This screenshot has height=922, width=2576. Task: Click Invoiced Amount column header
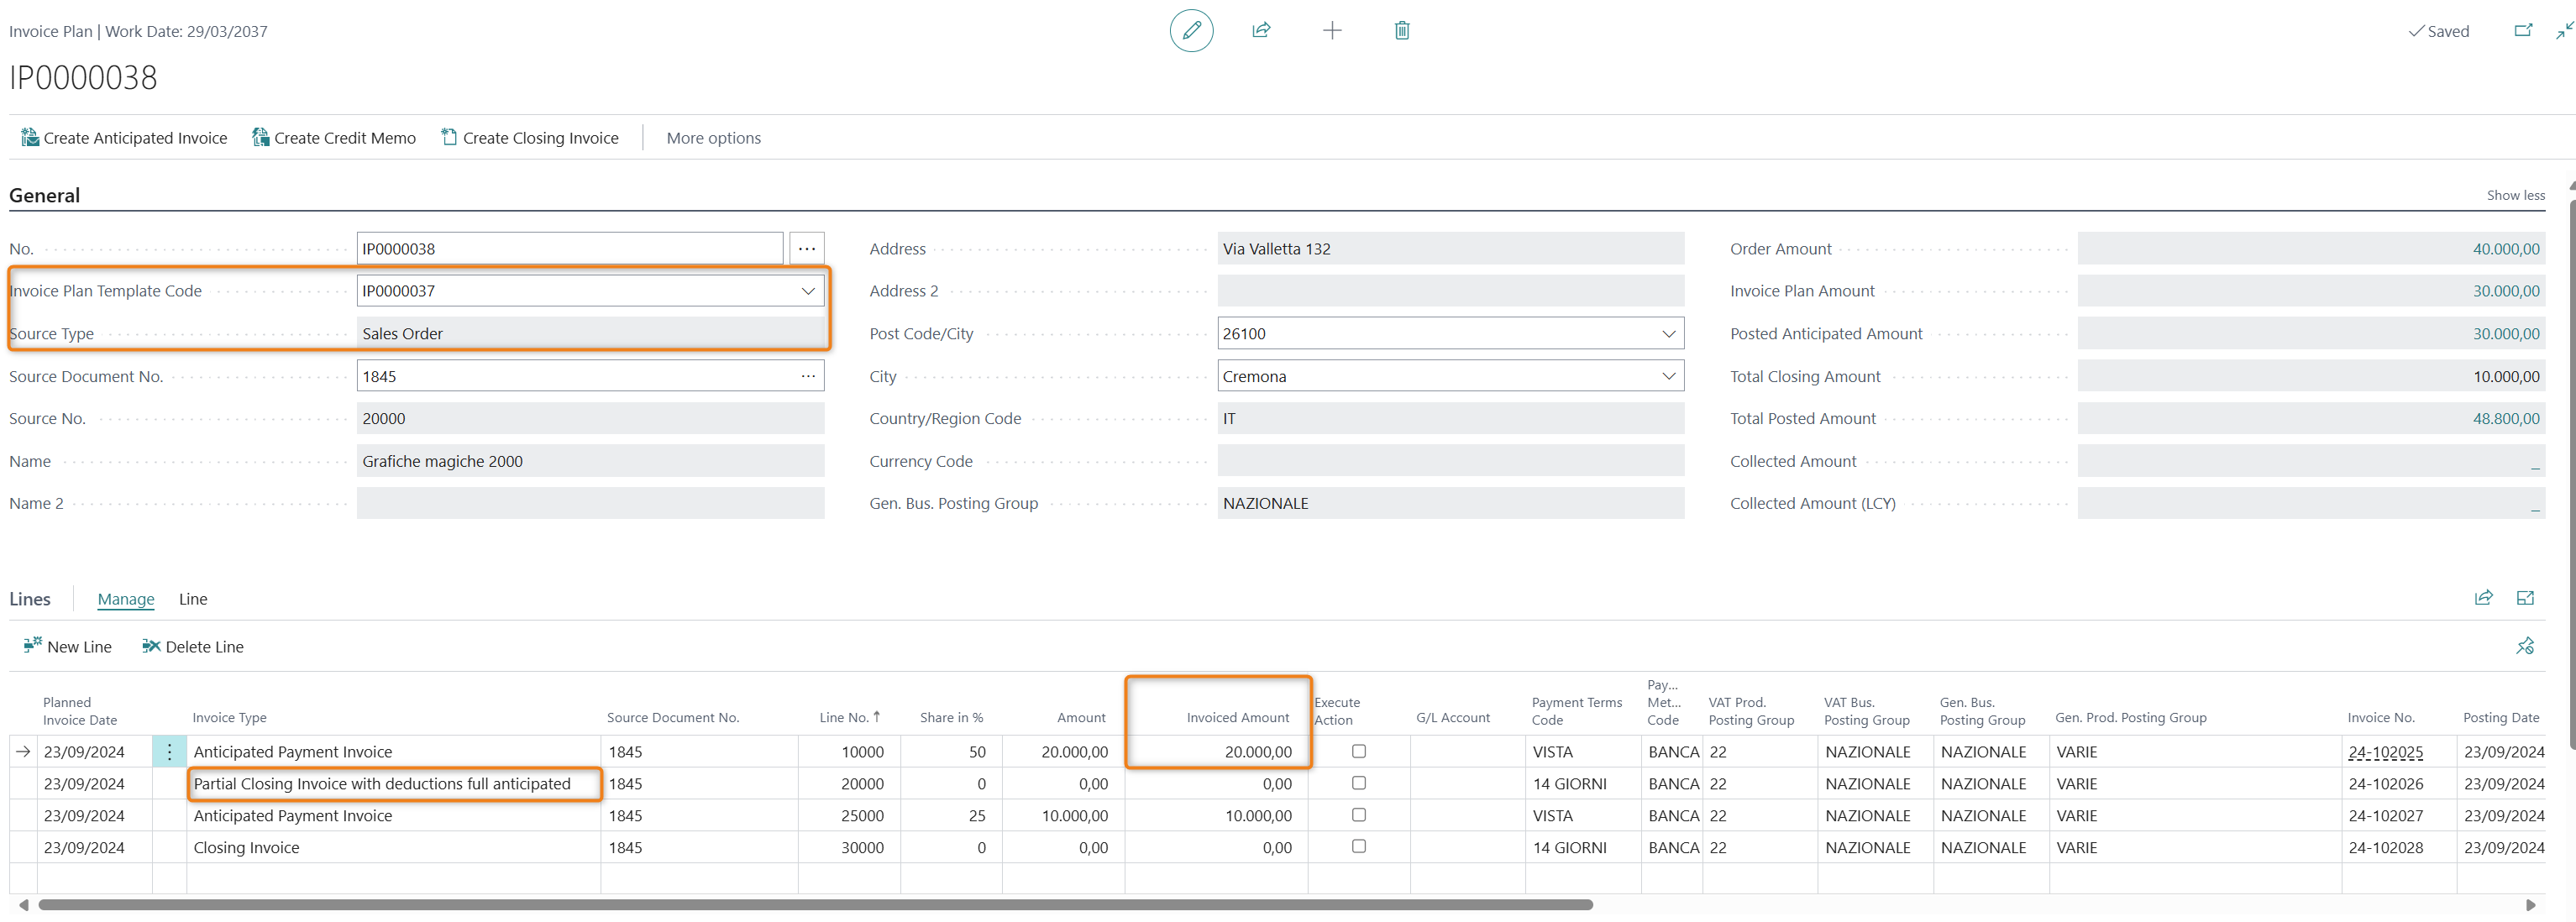click(x=1237, y=718)
